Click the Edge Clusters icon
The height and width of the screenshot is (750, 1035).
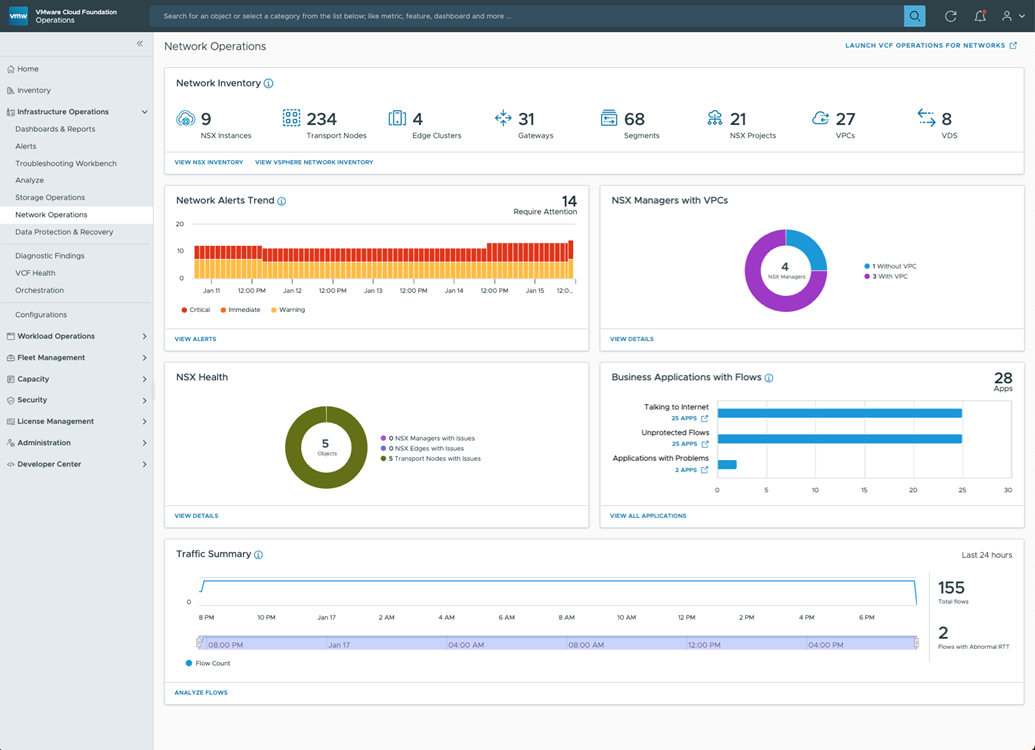[x=397, y=118]
